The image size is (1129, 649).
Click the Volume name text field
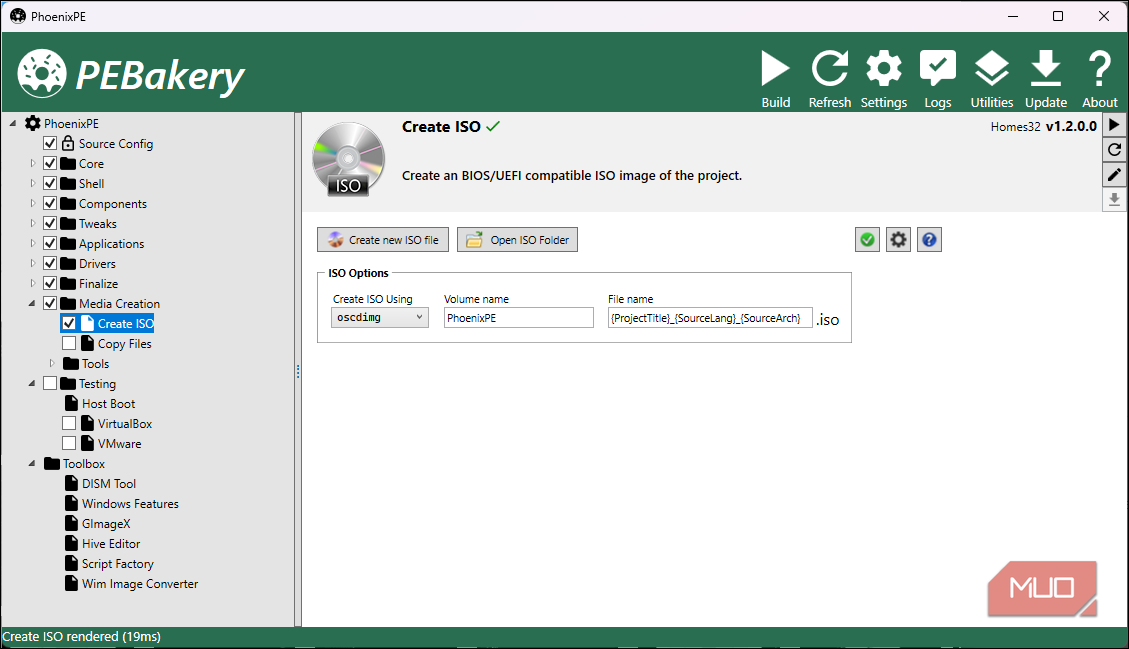pyautogui.click(x=518, y=318)
